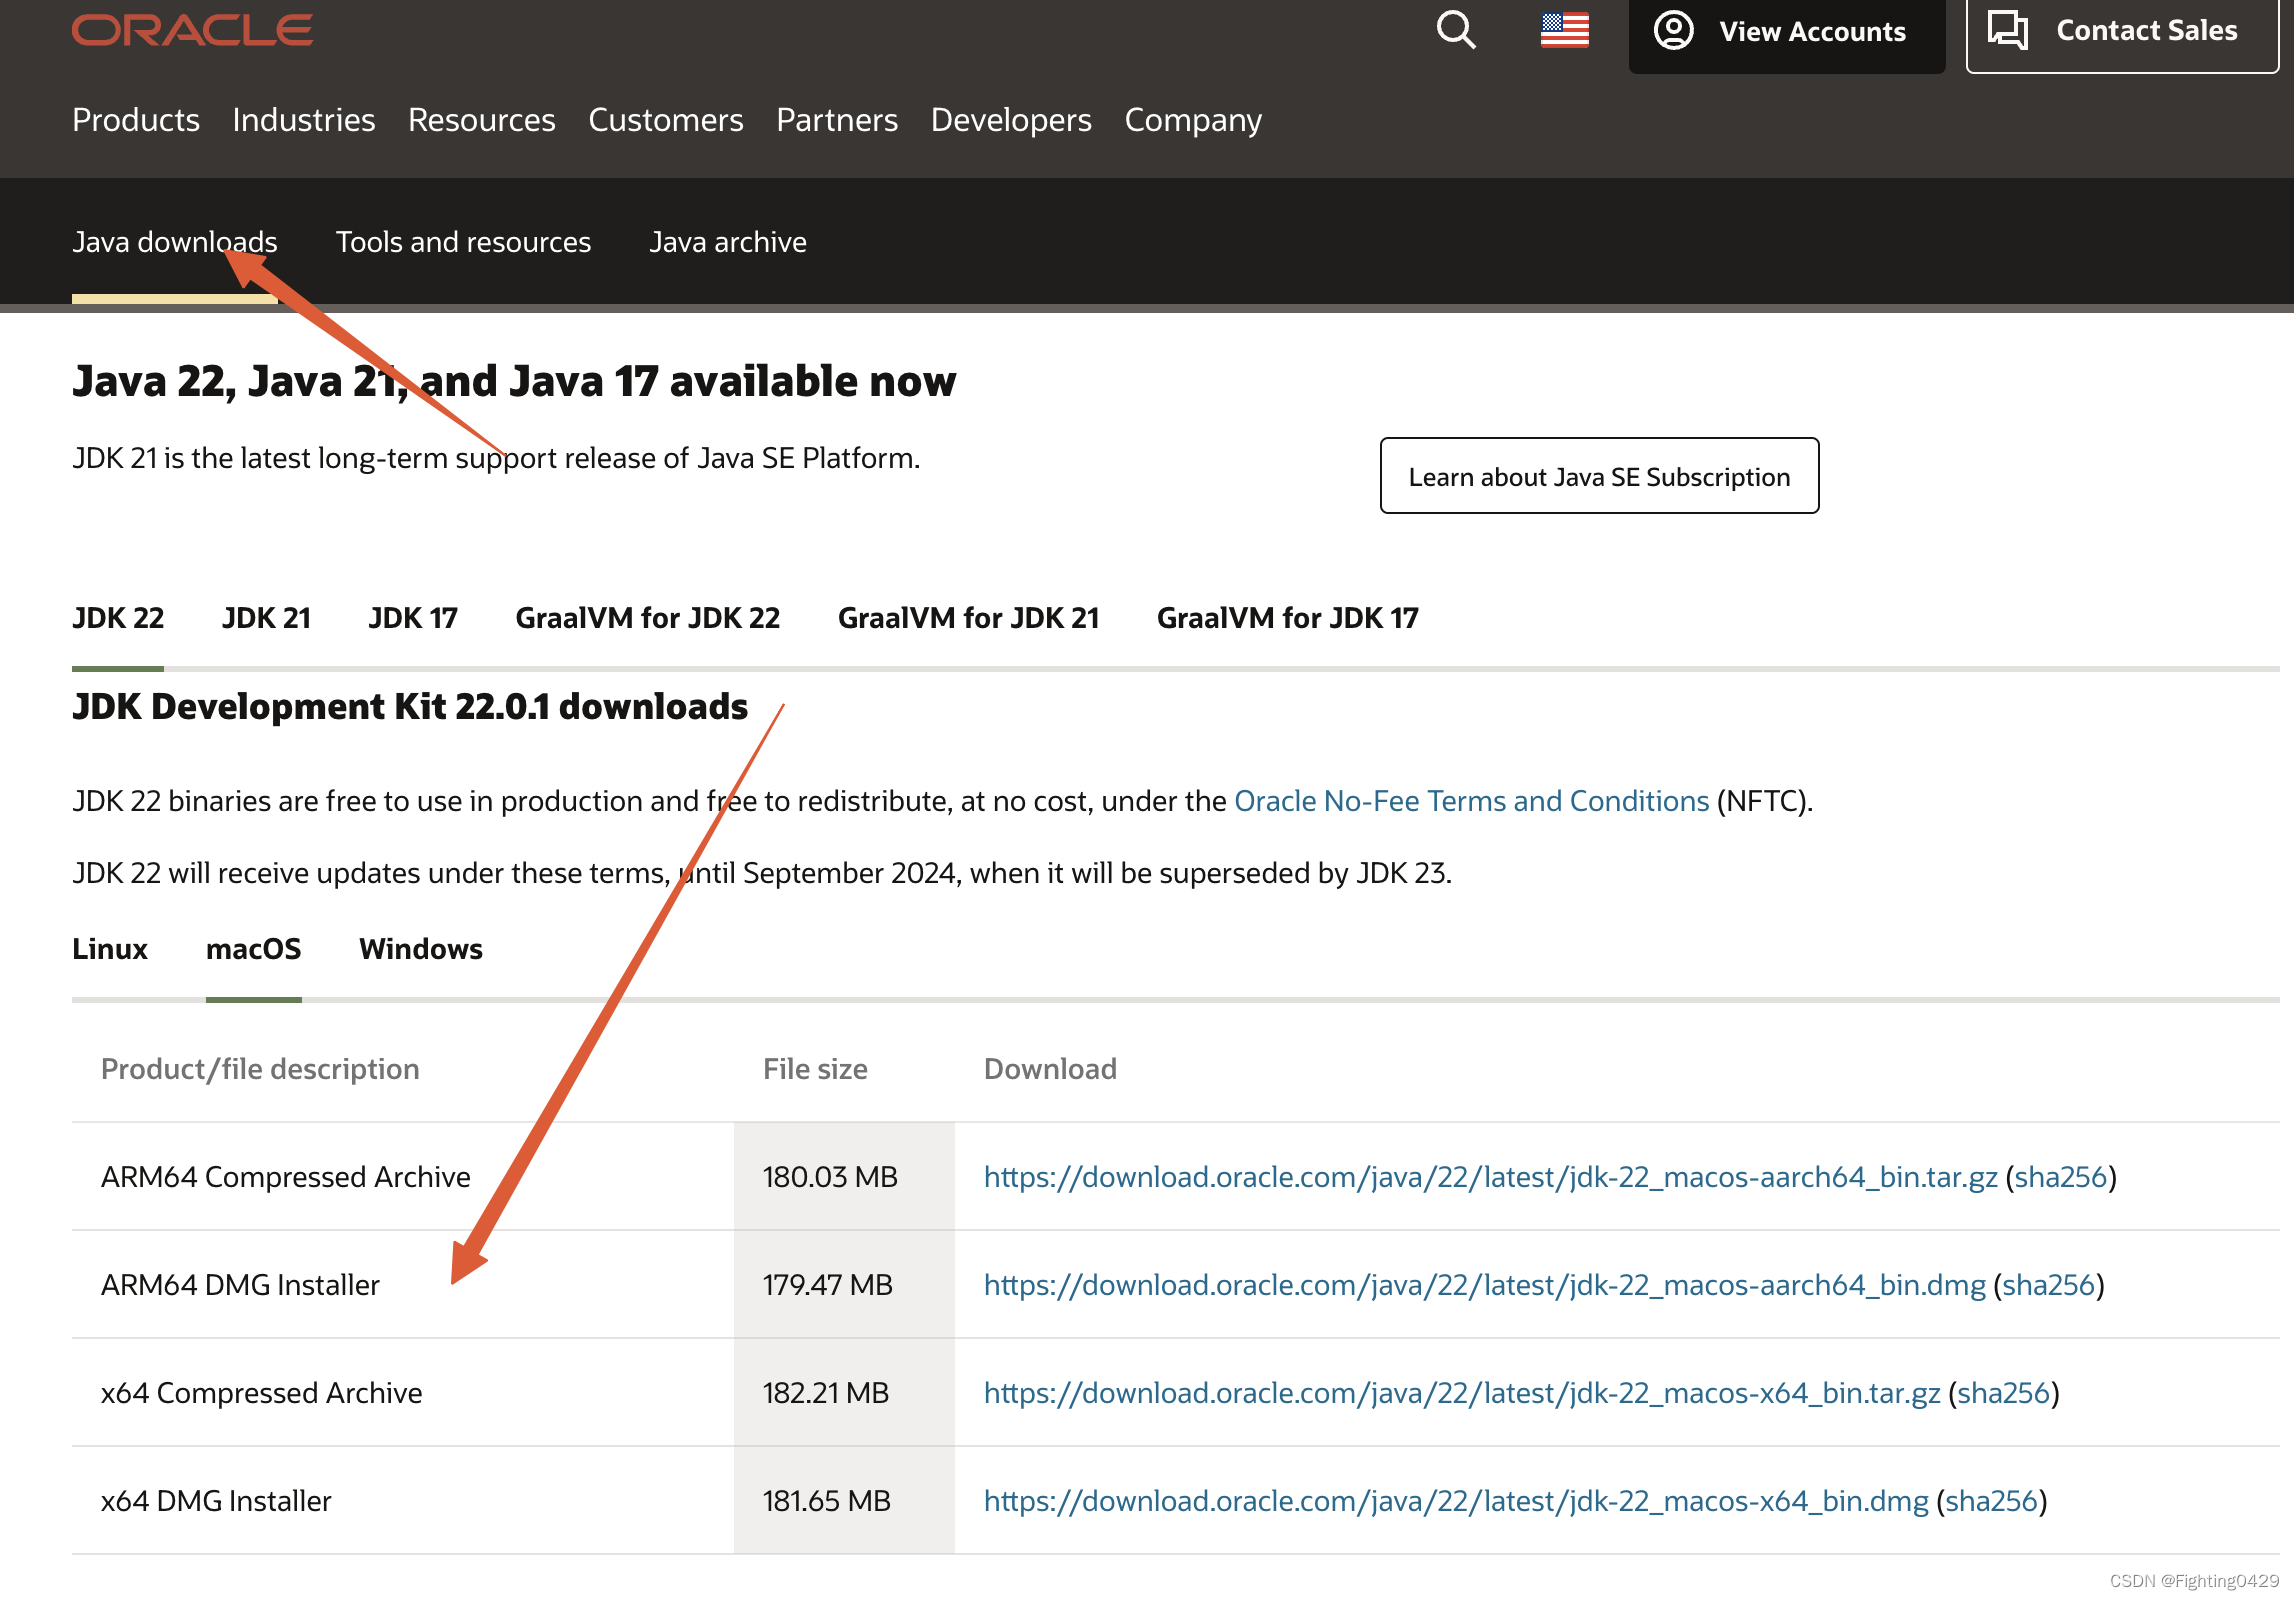Open the Company menu
The width and height of the screenshot is (2294, 1600).
1193,120
